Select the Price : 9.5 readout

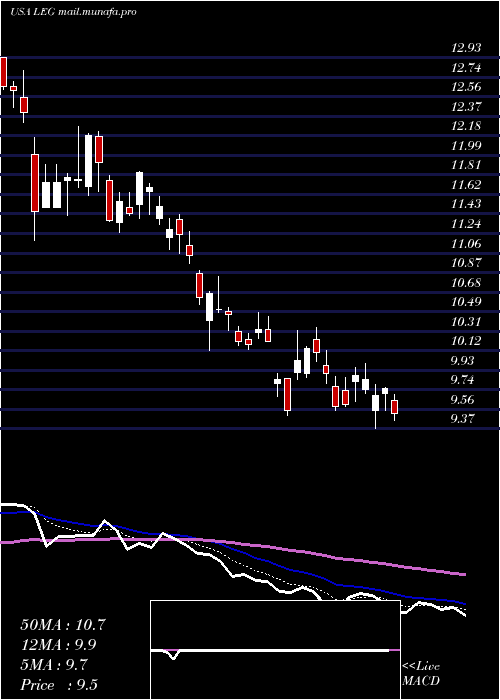58,685
